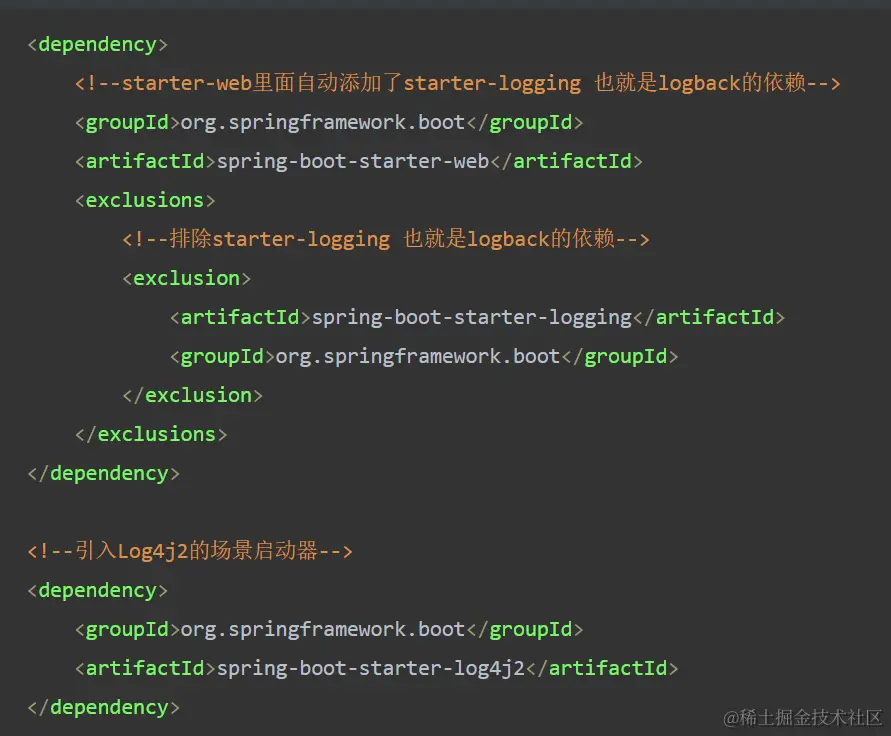Click the spring-boot-starter-web artifactId line
Screen dimensions: 891x736
(x=359, y=161)
